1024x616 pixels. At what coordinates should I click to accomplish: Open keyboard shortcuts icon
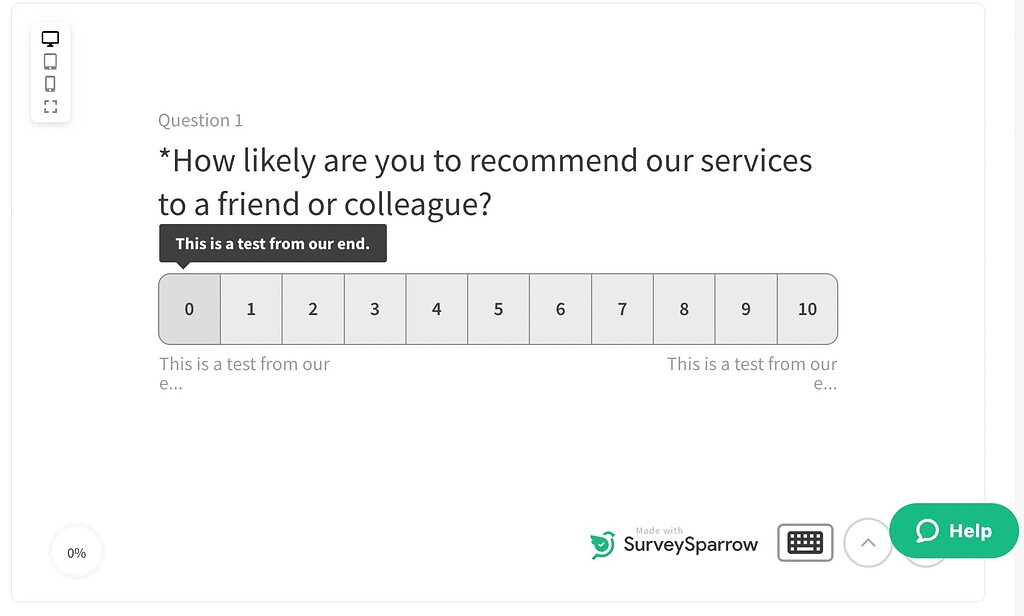click(x=805, y=542)
